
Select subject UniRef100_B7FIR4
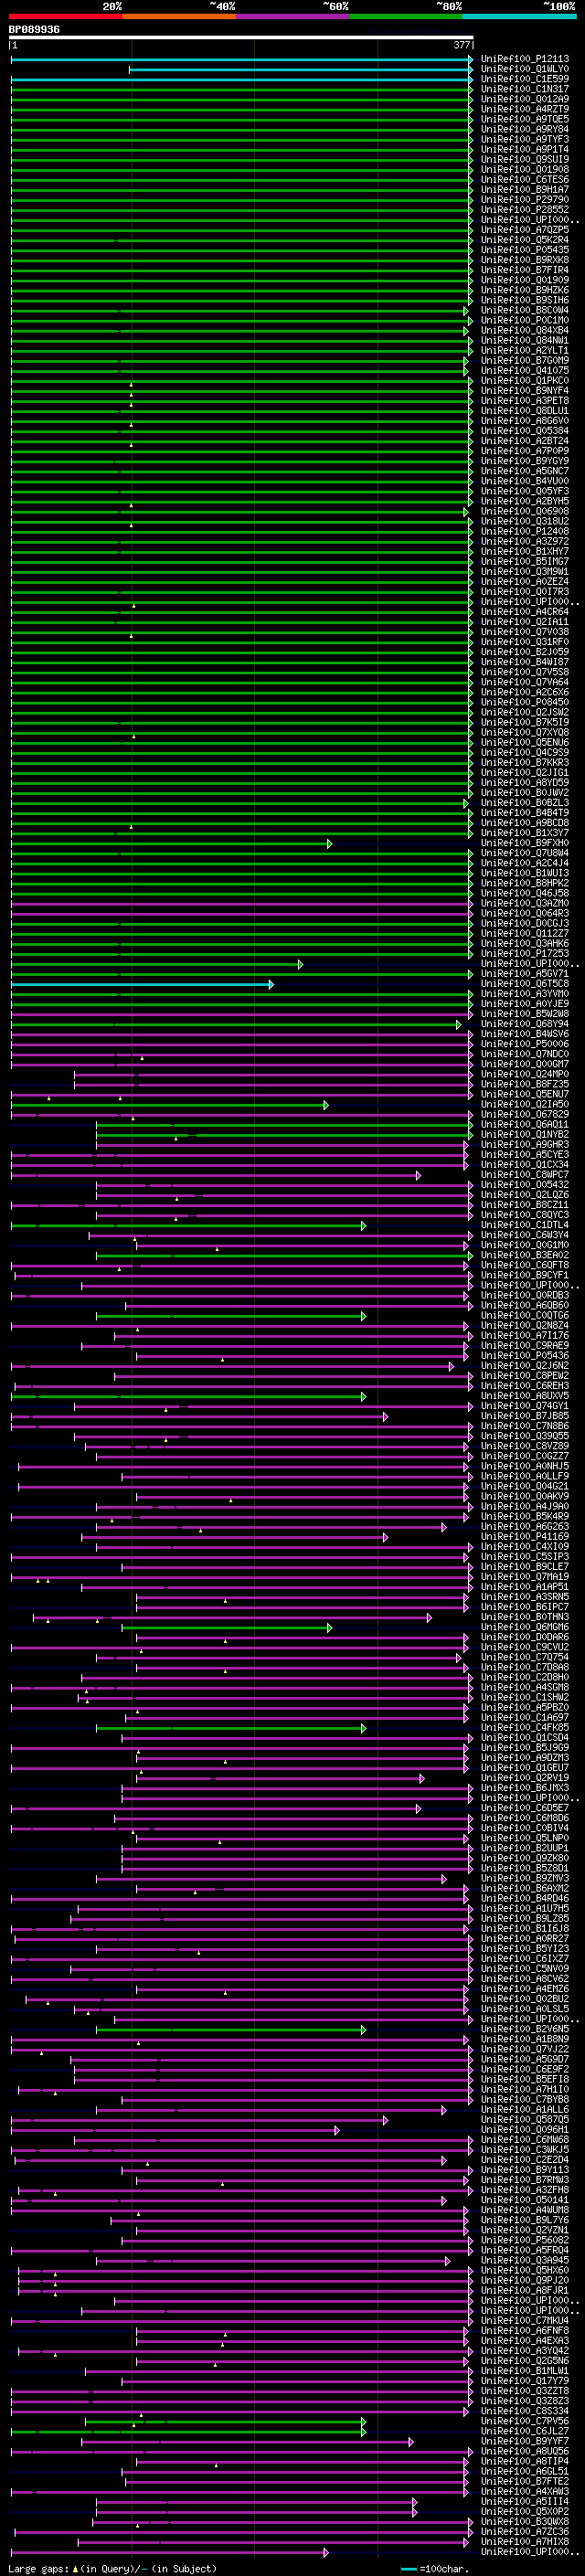pyautogui.click(x=525, y=270)
